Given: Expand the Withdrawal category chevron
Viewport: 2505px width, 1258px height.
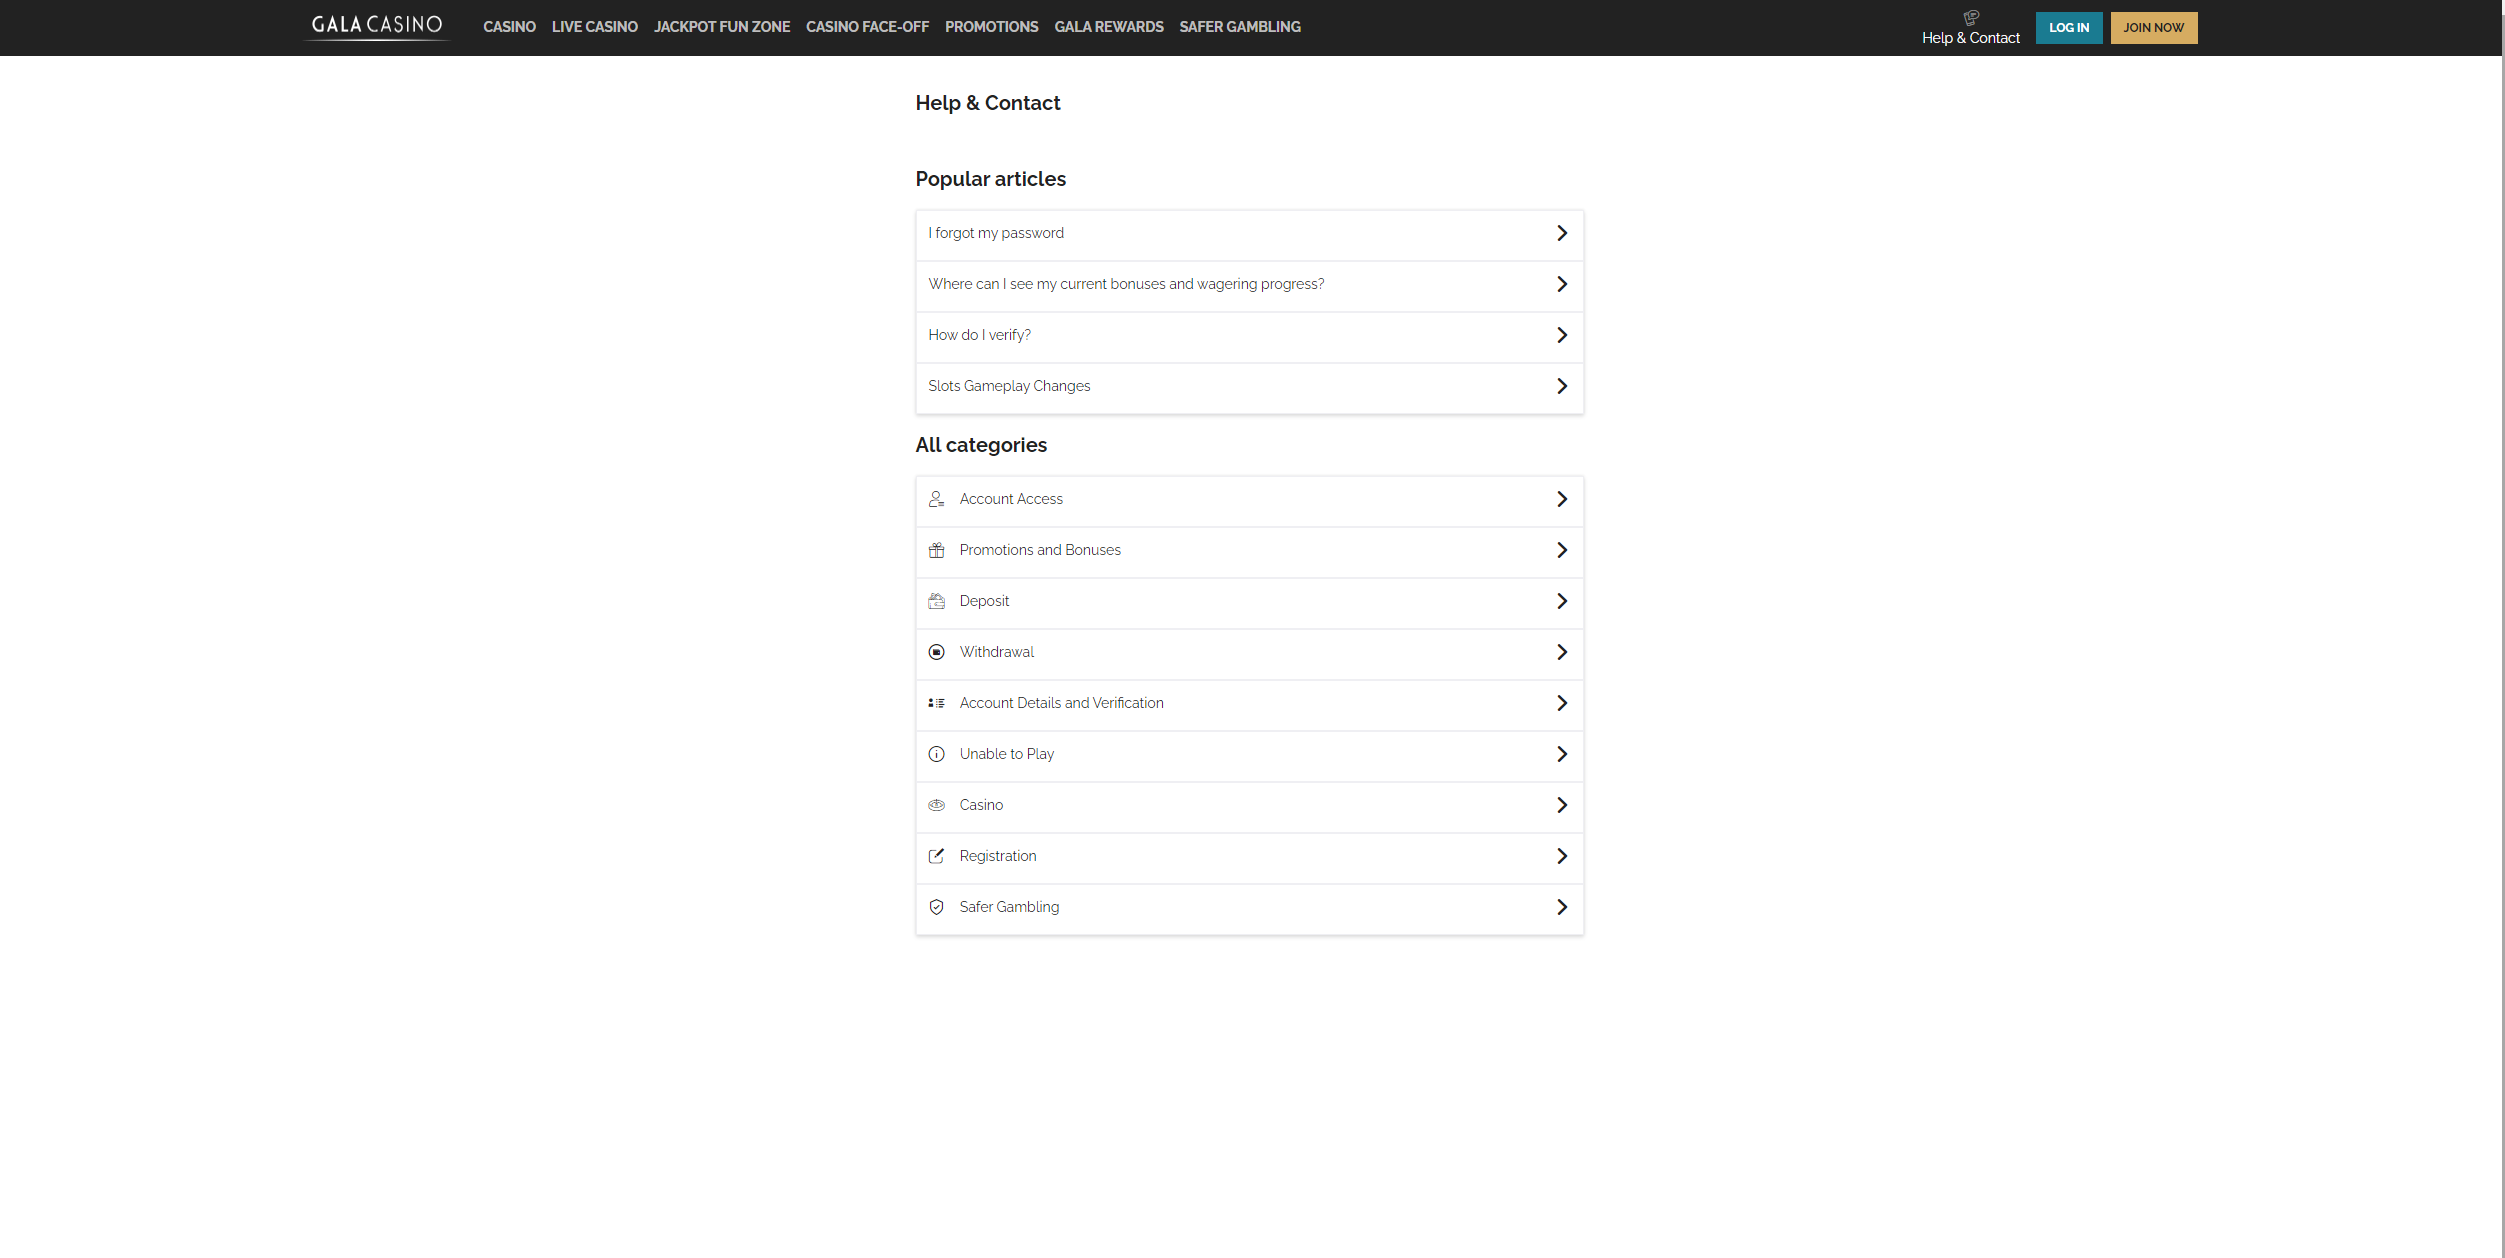Looking at the screenshot, I should 1561,652.
